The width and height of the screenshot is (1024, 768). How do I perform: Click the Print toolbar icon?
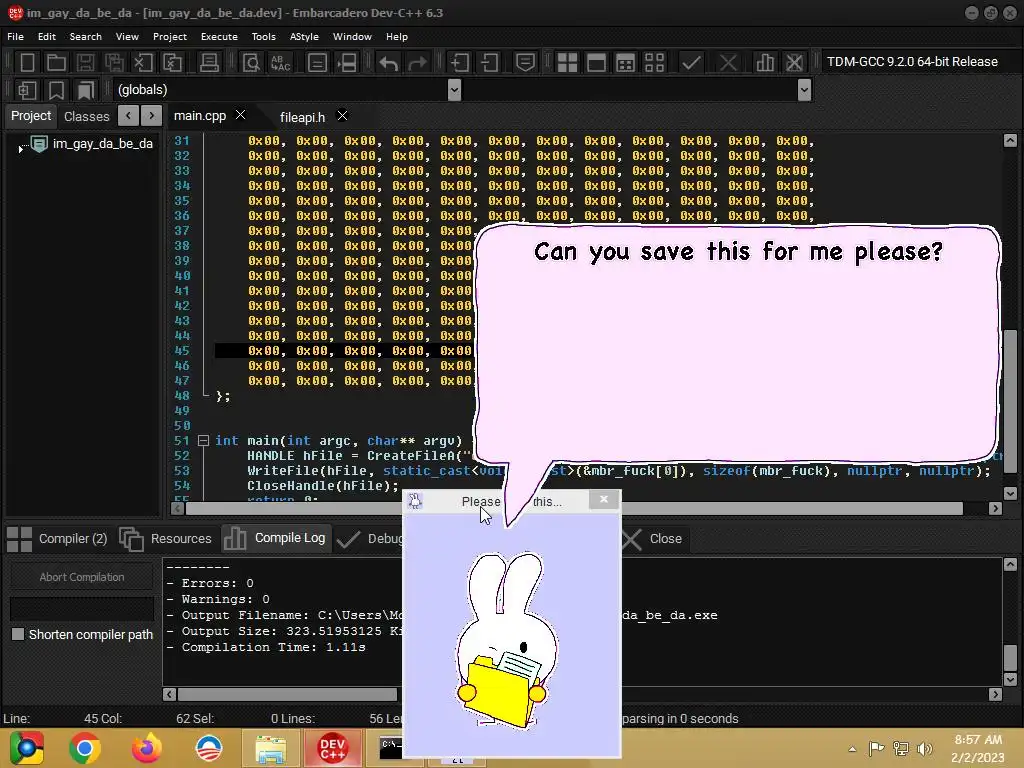tap(209, 63)
